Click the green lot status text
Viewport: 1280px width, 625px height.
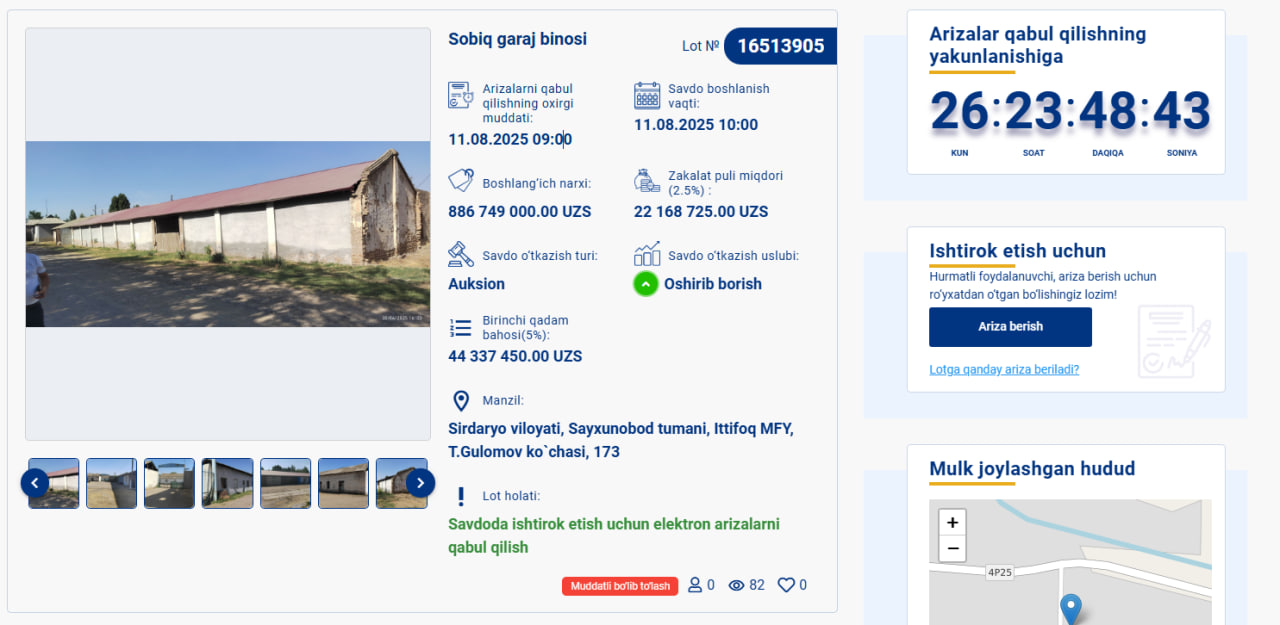click(x=614, y=536)
